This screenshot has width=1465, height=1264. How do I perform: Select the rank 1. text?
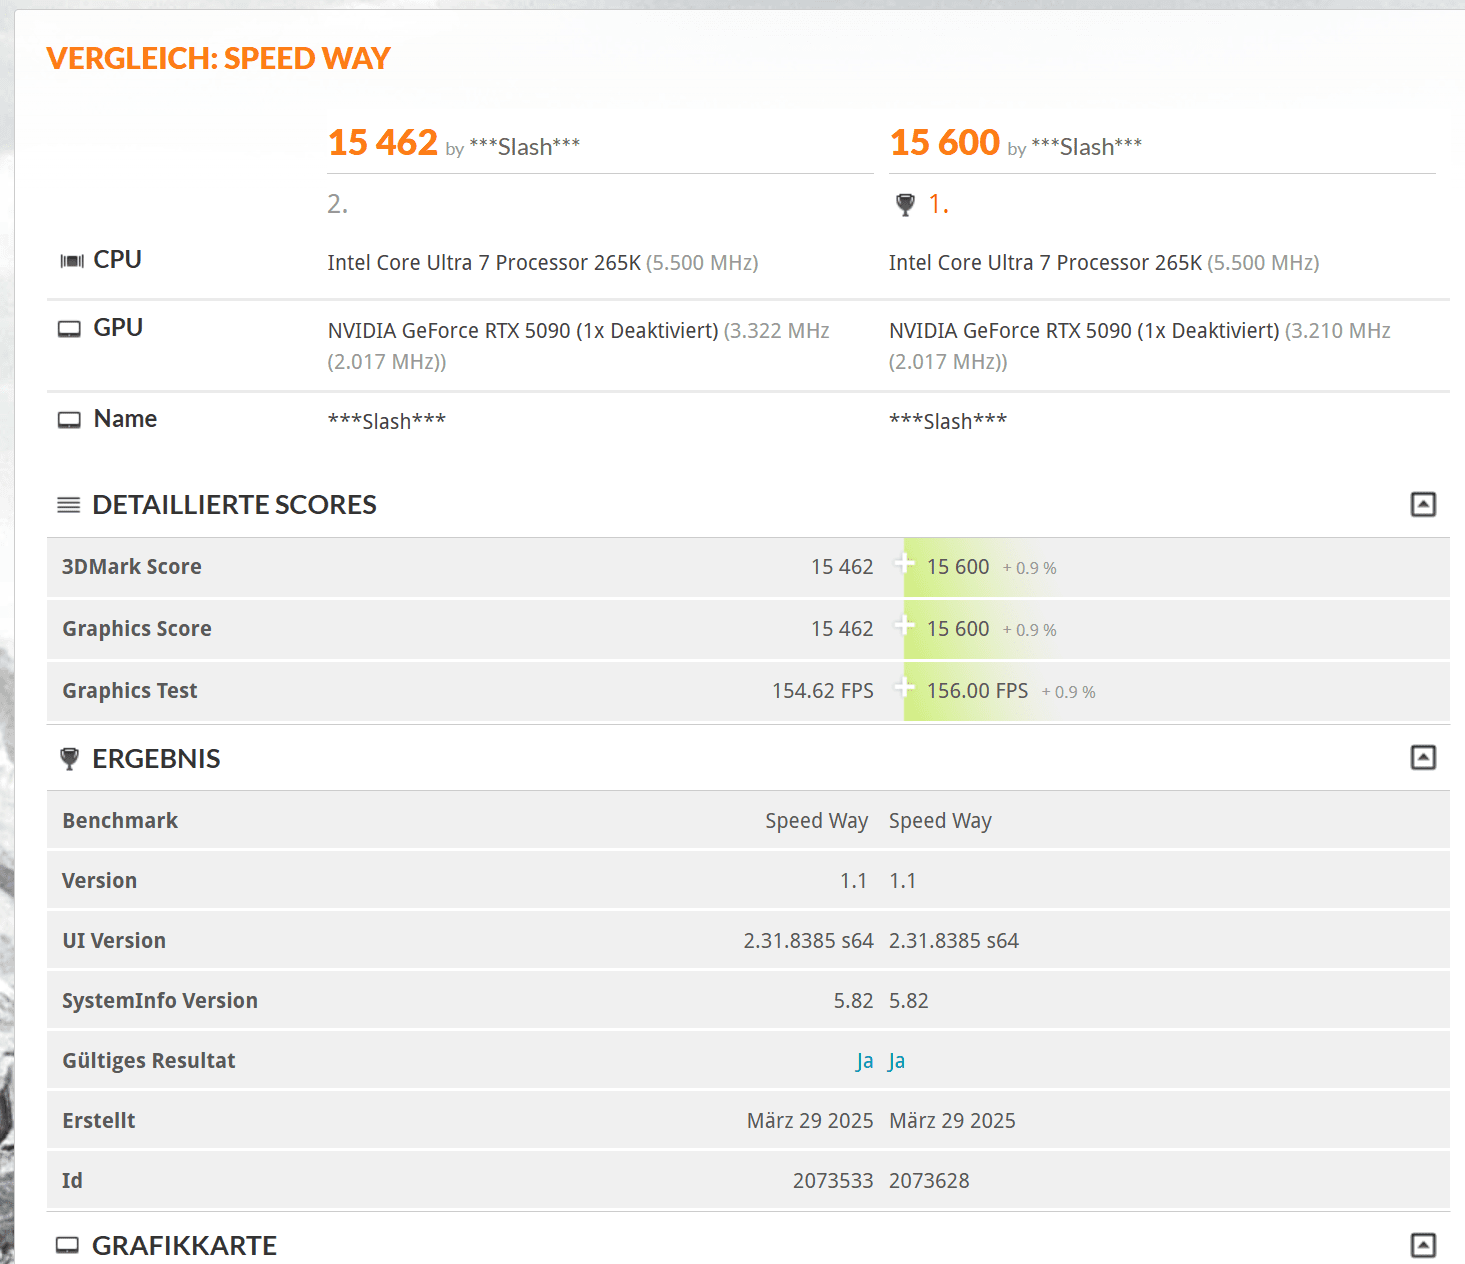tap(938, 204)
